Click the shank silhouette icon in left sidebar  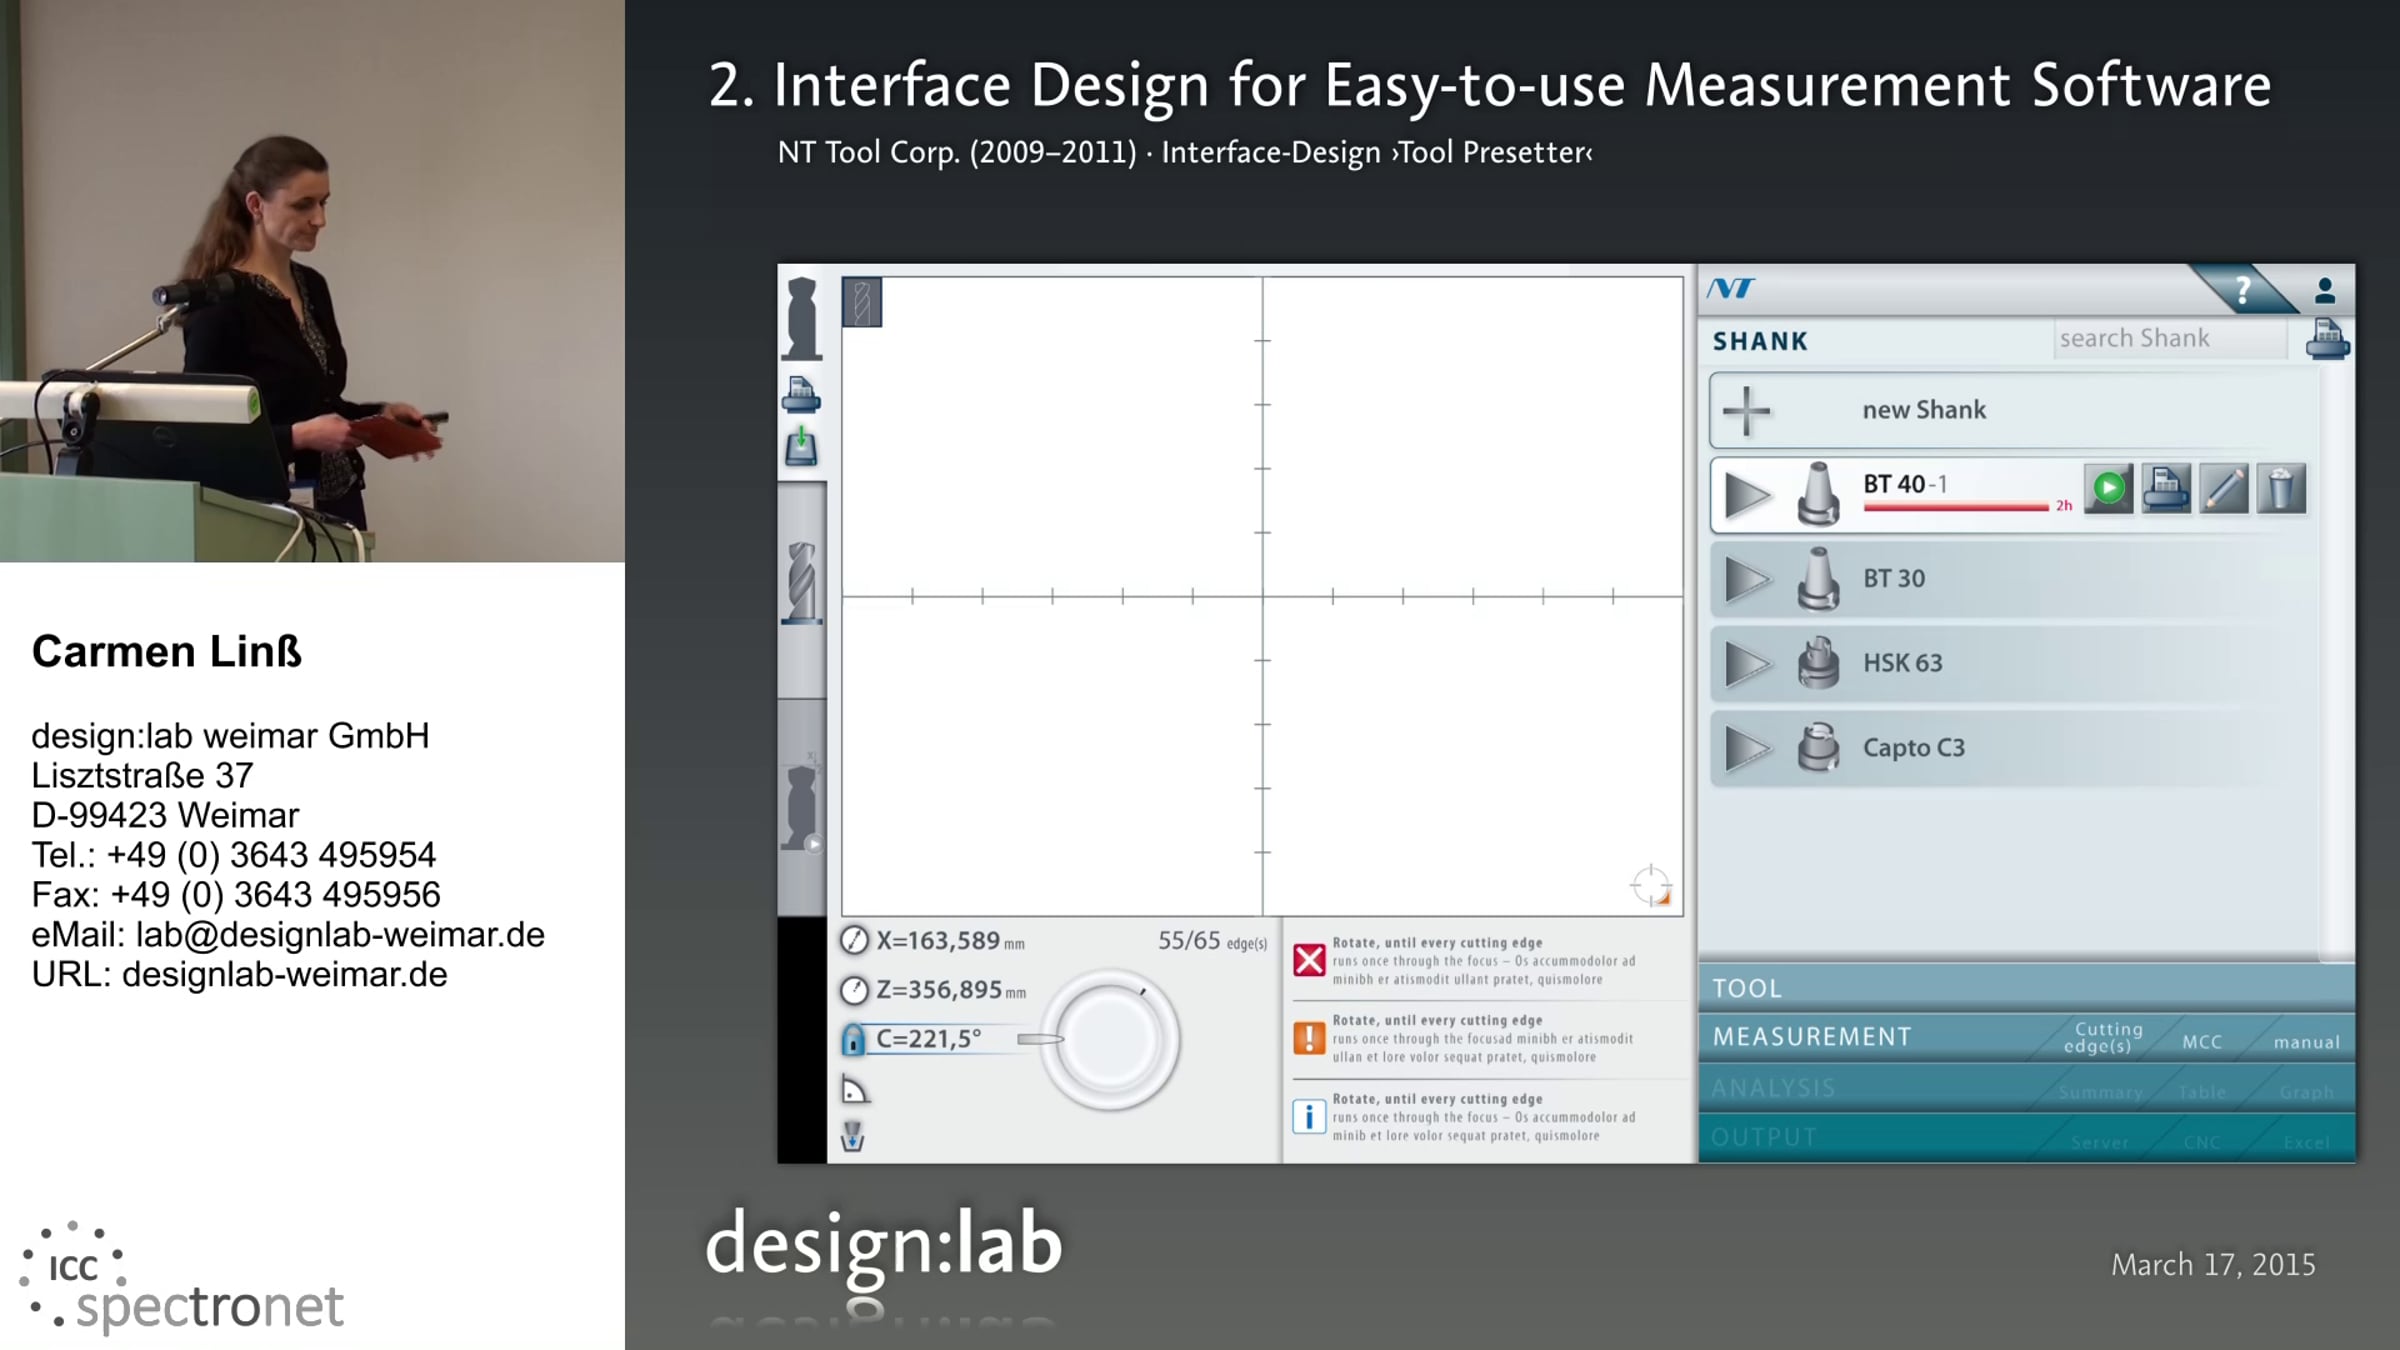pyautogui.click(x=802, y=319)
